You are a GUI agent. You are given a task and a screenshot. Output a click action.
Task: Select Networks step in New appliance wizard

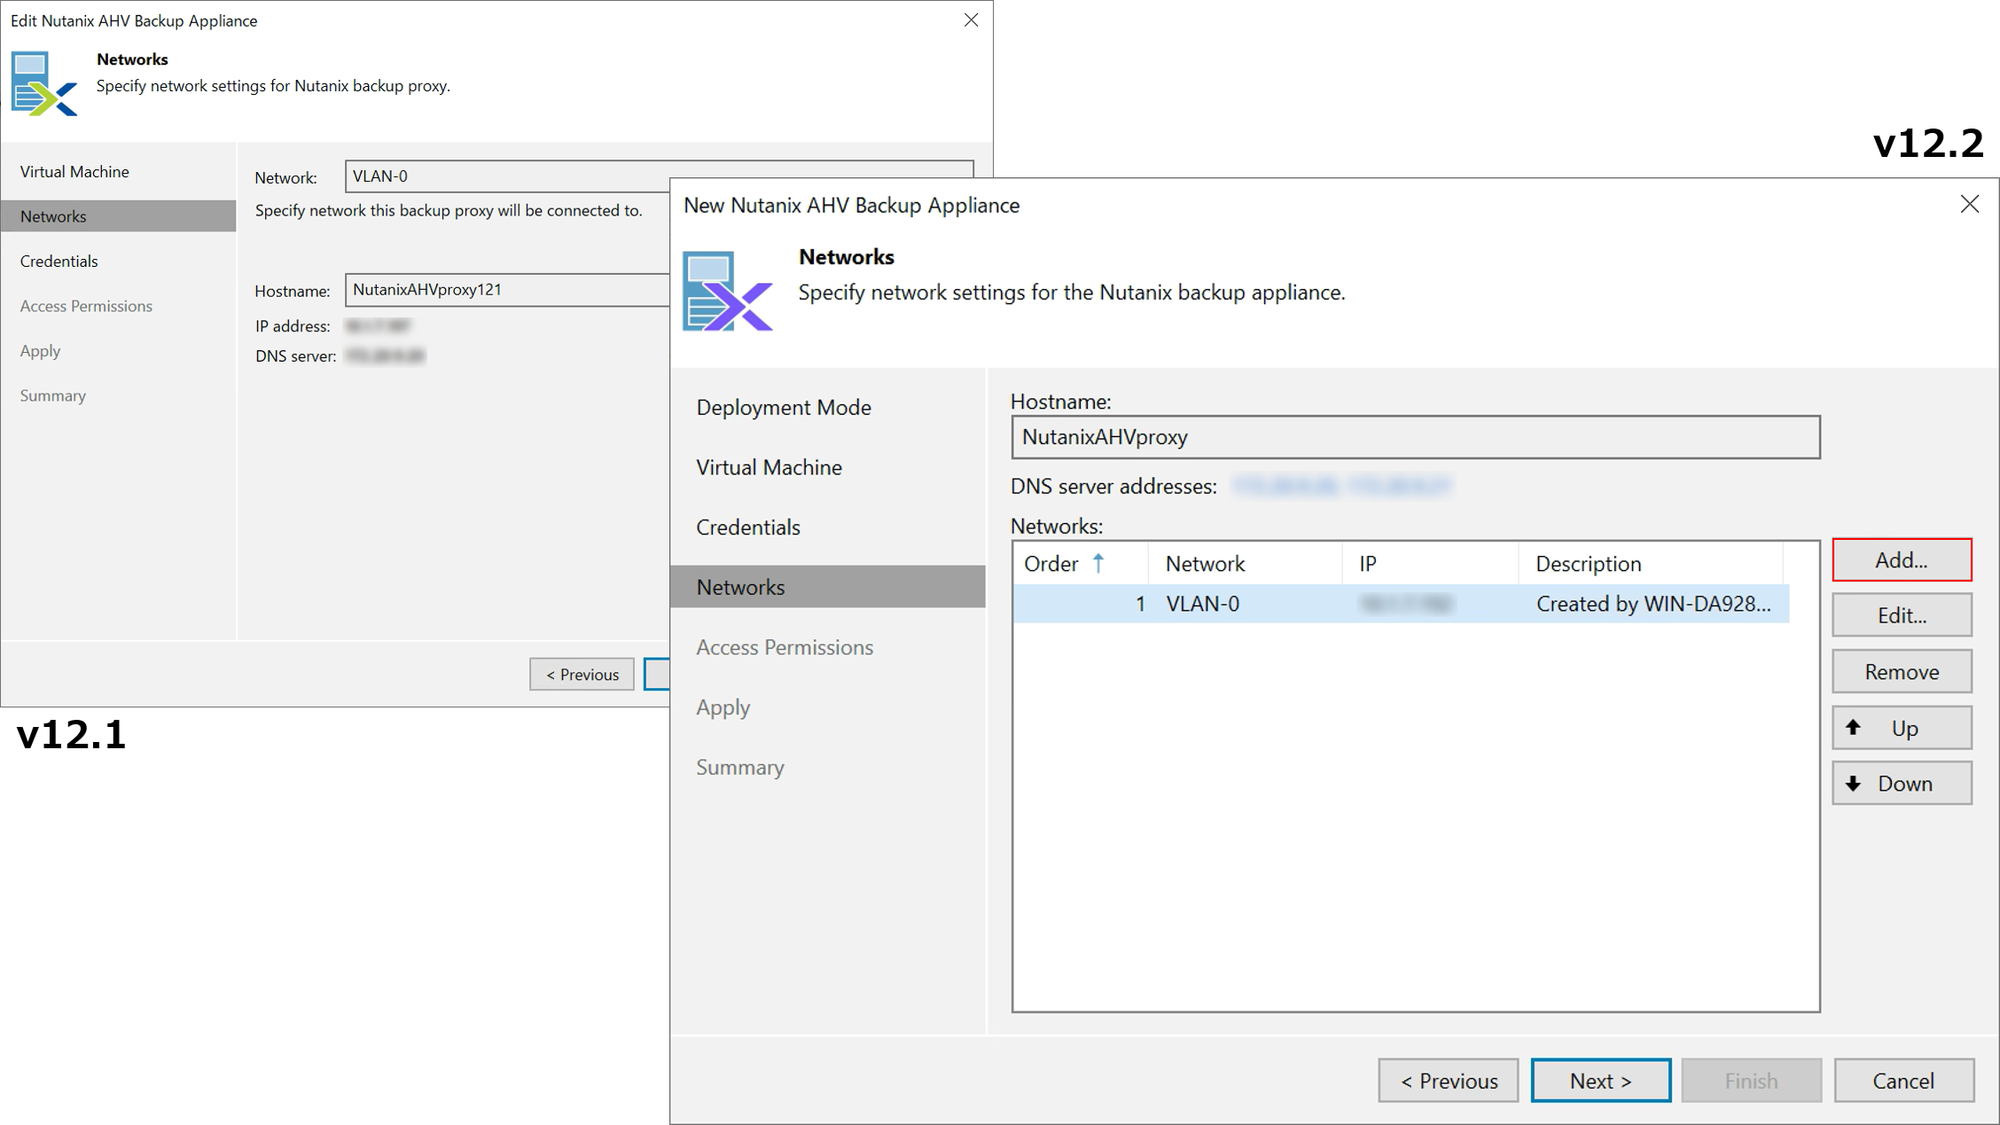point(828,587)
